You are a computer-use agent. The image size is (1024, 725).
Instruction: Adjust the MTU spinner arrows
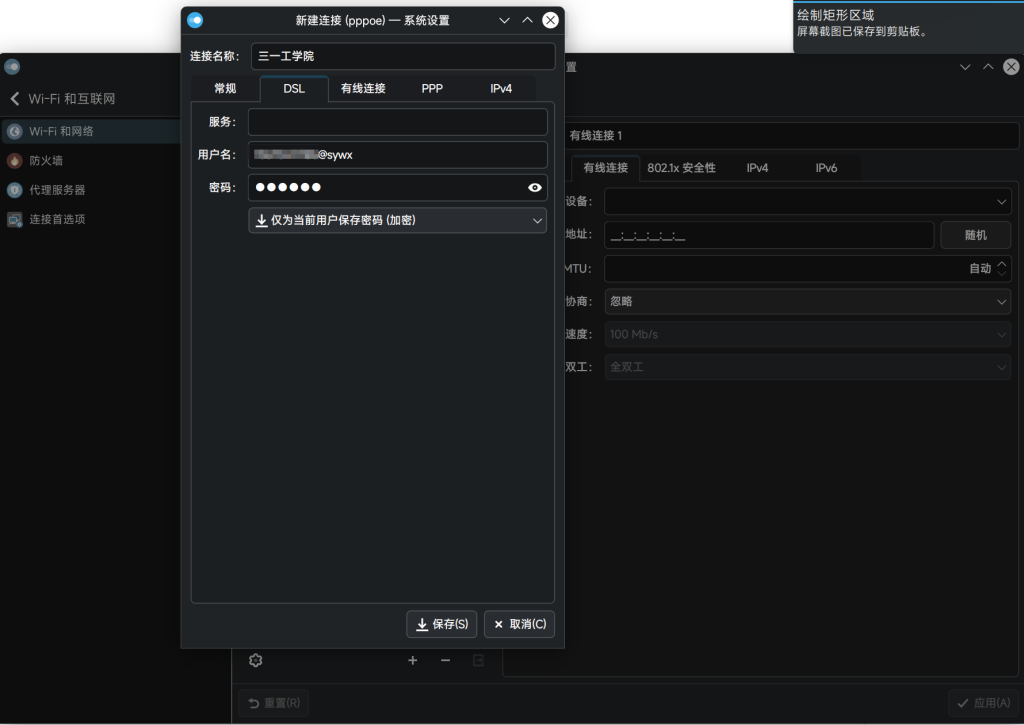(1003, 268)
